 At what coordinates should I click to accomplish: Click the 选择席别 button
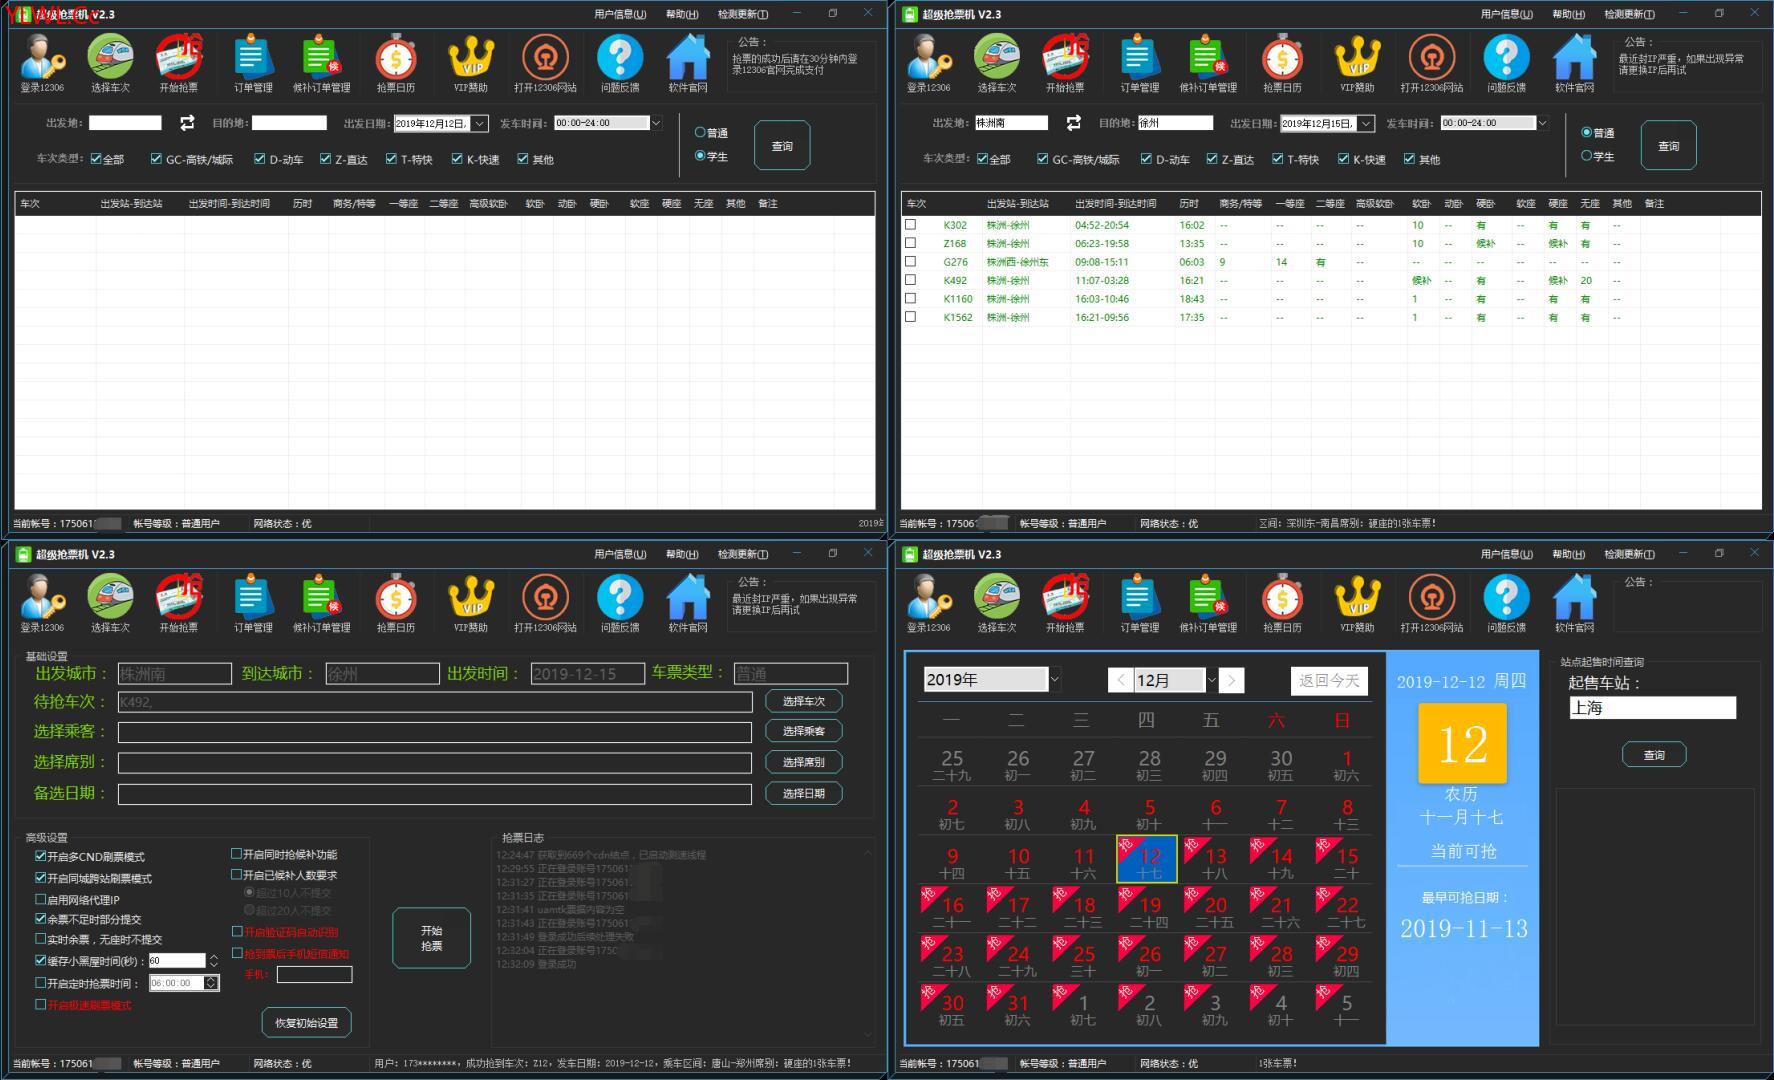(804, 762)
